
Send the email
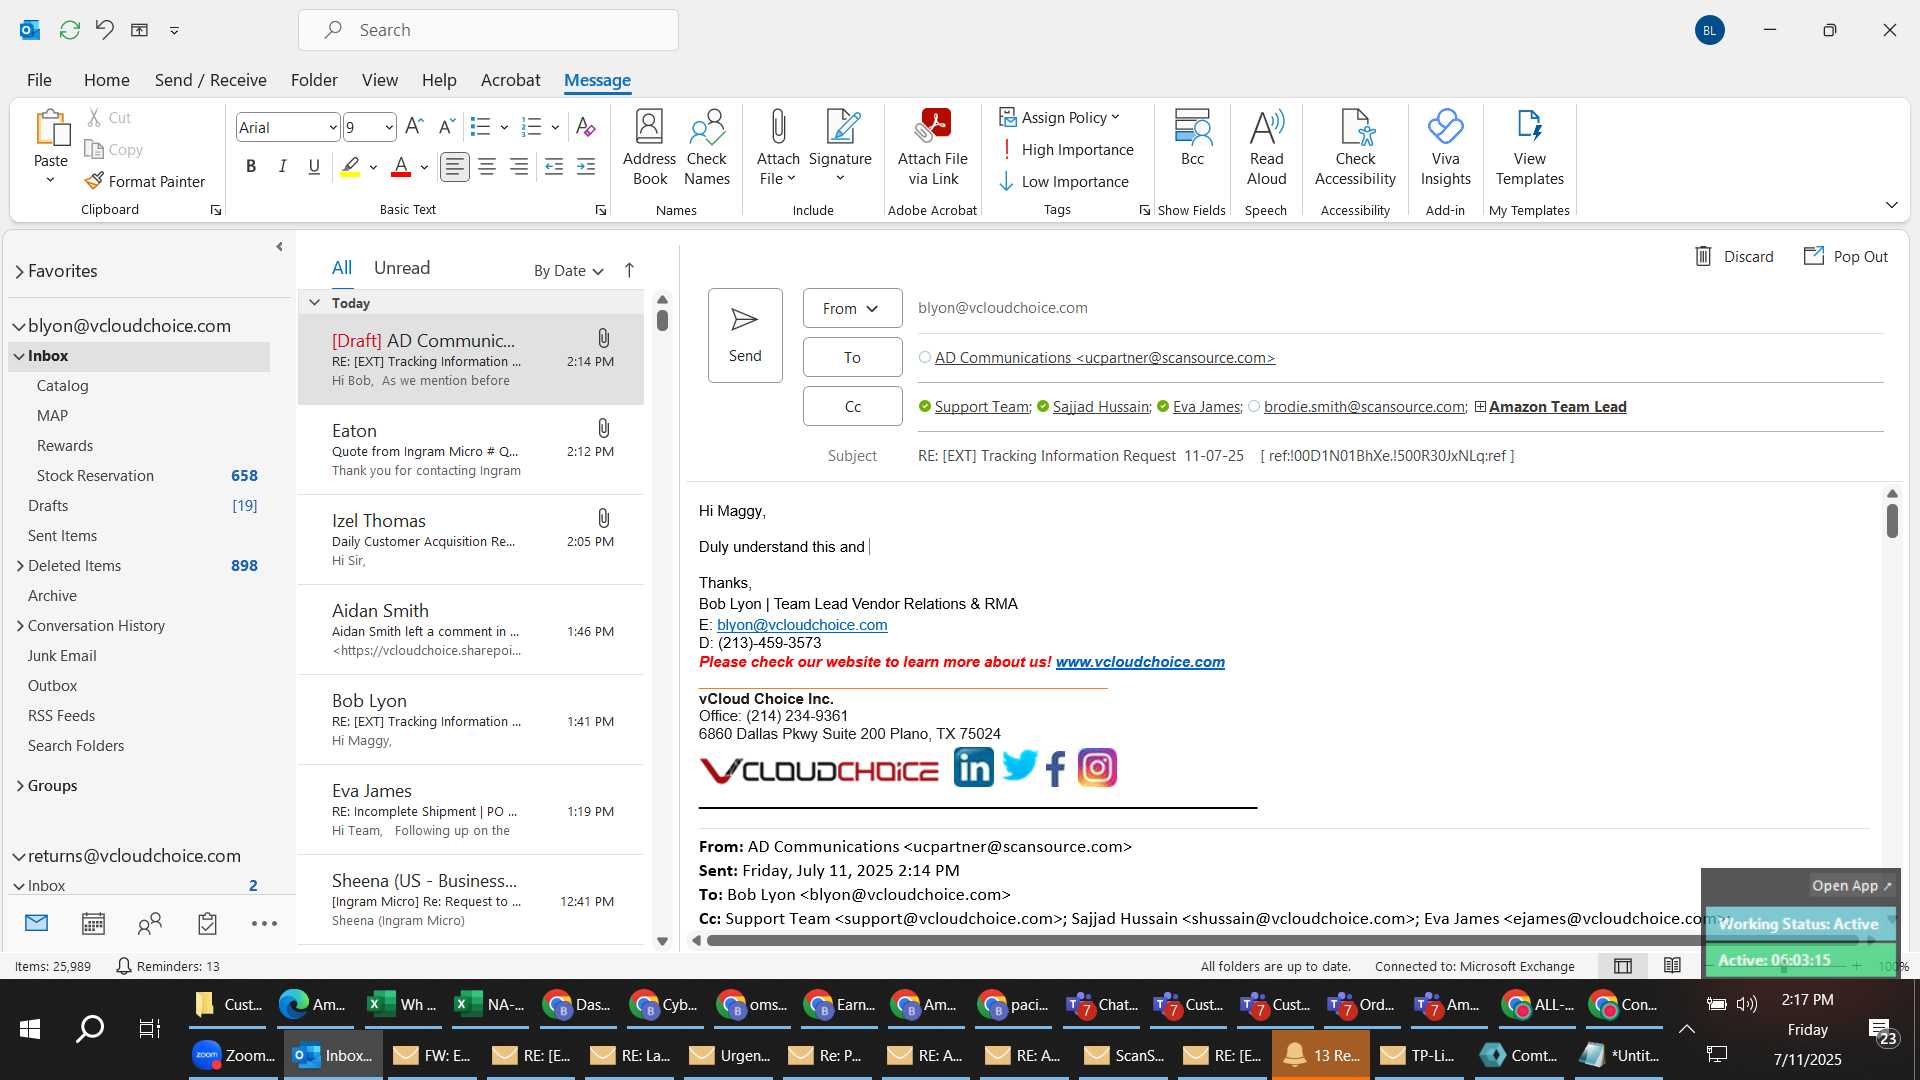[x=745, y=335]
